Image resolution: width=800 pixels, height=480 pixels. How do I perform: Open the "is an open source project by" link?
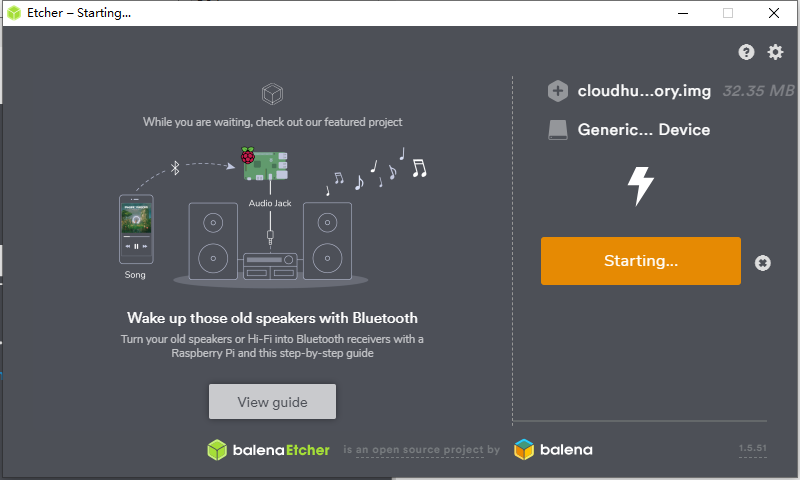[x=421, y=450]
